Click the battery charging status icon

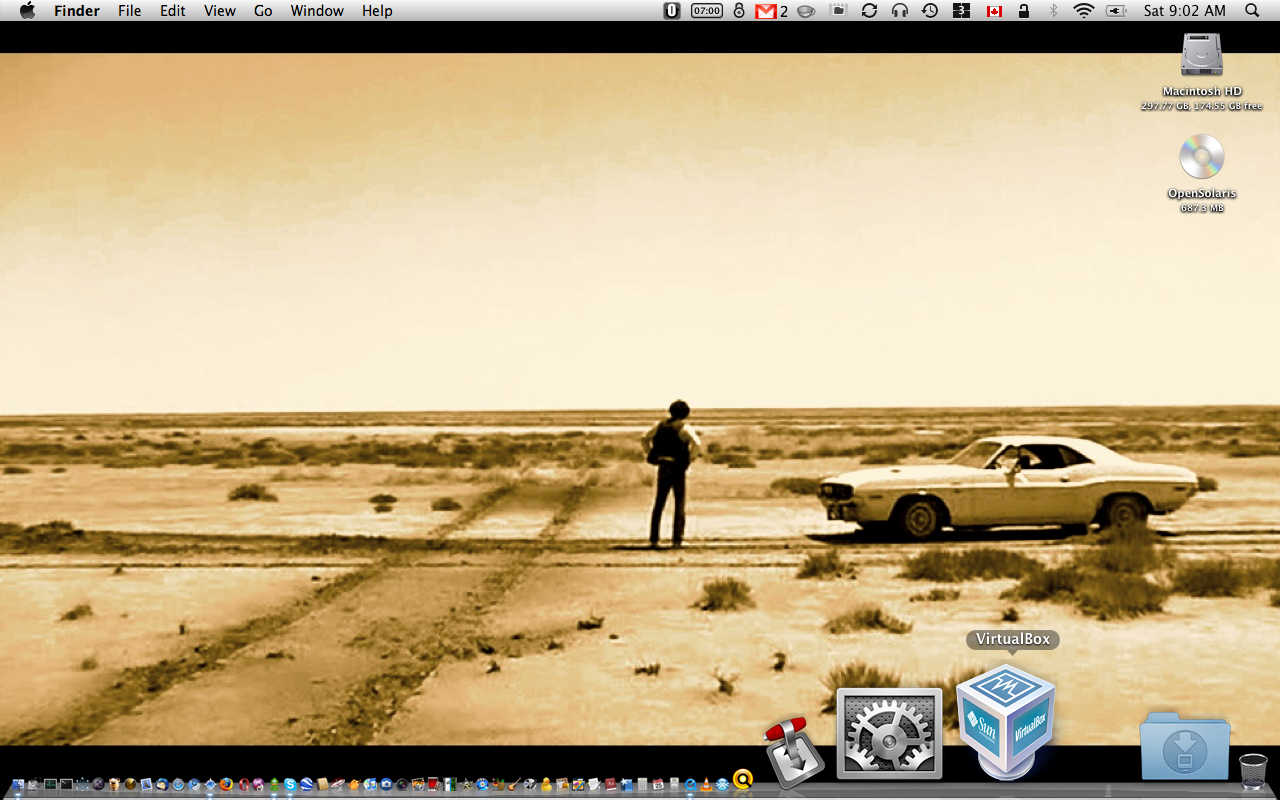pos(1116,10)
